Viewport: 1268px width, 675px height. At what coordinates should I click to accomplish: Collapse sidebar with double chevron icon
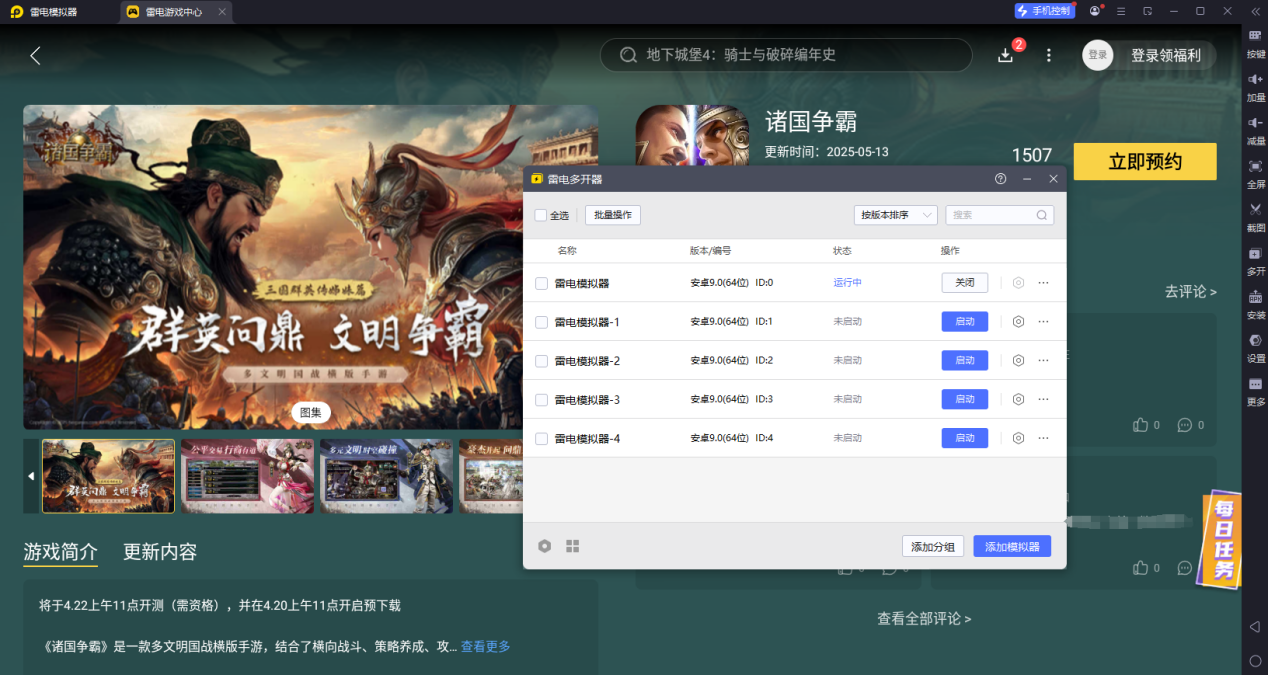pyautogui.click(x=1255, y=11)
